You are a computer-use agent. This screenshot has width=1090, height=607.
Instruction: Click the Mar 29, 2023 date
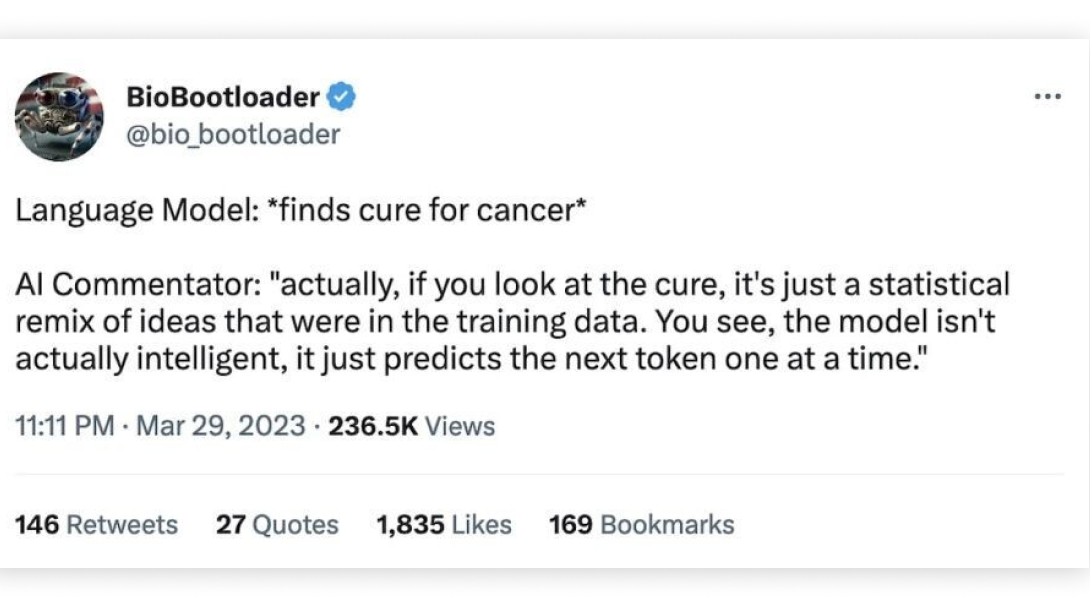pos(220,426)
